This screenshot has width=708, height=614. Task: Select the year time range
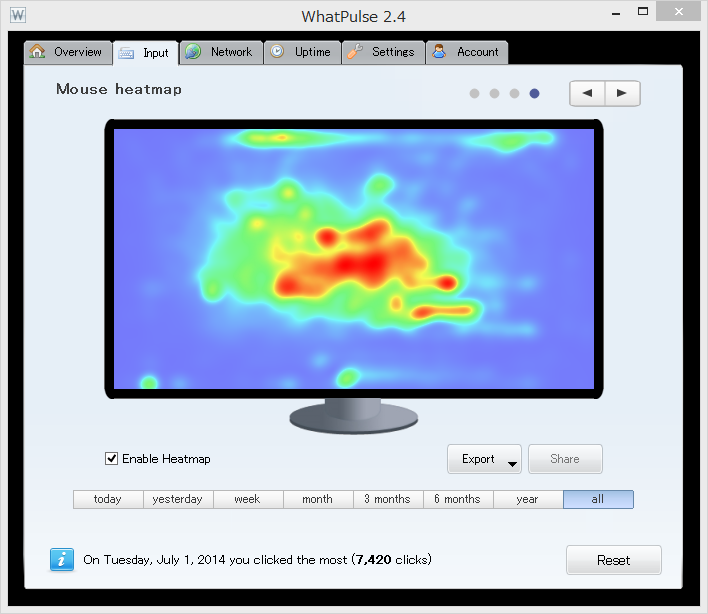point(528,499)
